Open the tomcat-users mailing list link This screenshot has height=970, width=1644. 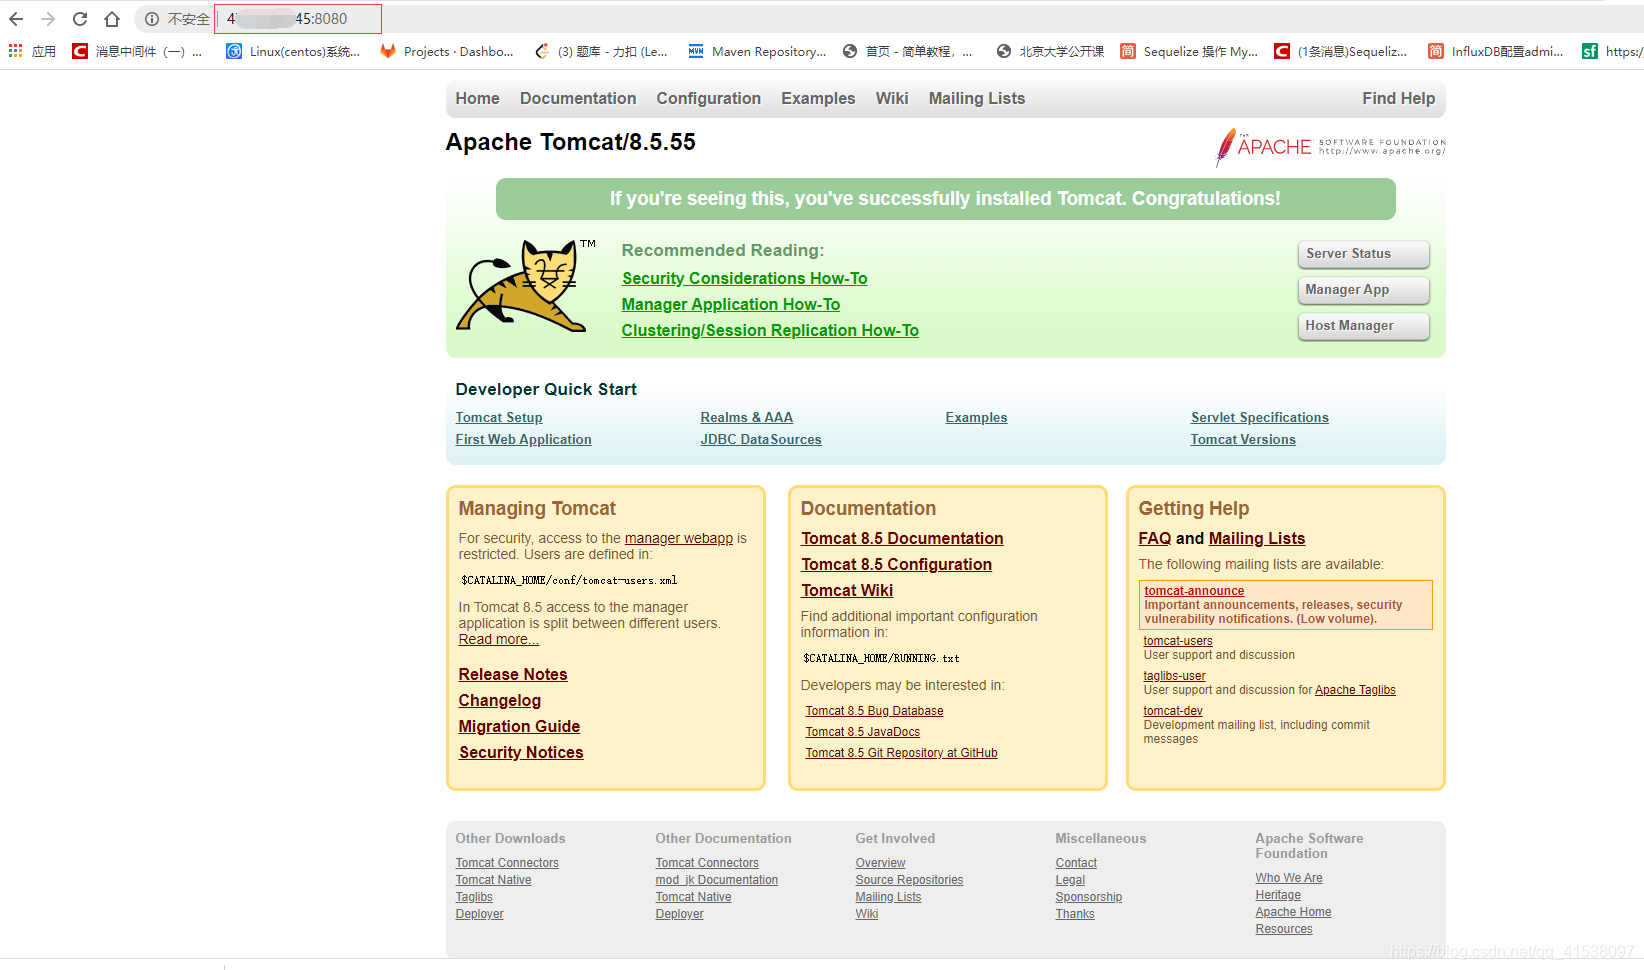tap(1177, 641)
